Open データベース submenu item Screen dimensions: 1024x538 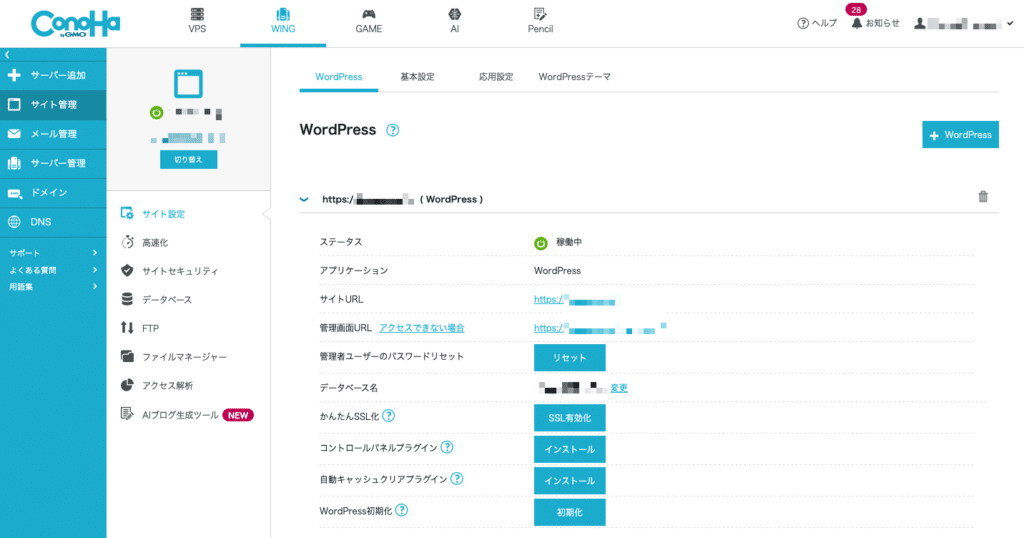(157, 300)
